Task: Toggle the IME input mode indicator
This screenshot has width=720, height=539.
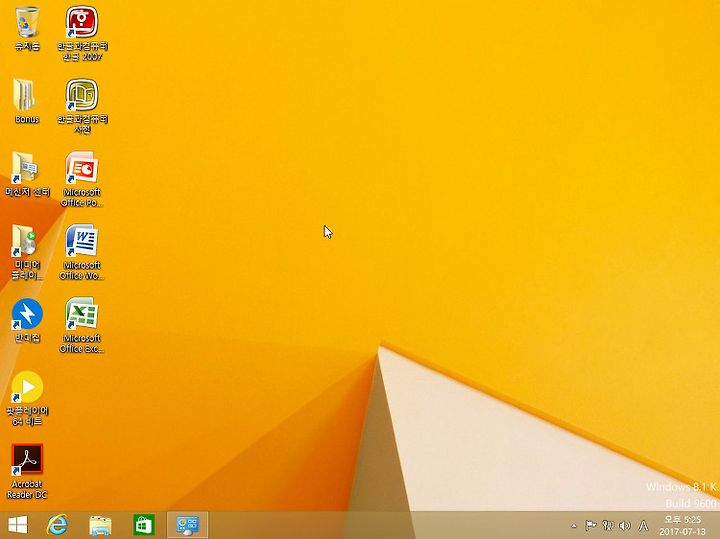Action: pos(643,525)
